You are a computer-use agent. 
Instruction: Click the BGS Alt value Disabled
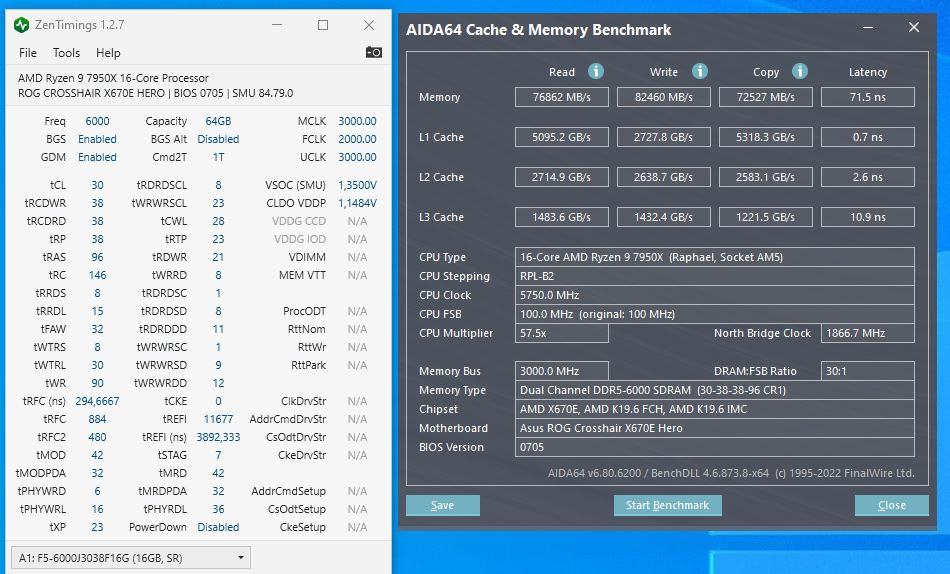point(218,139)
